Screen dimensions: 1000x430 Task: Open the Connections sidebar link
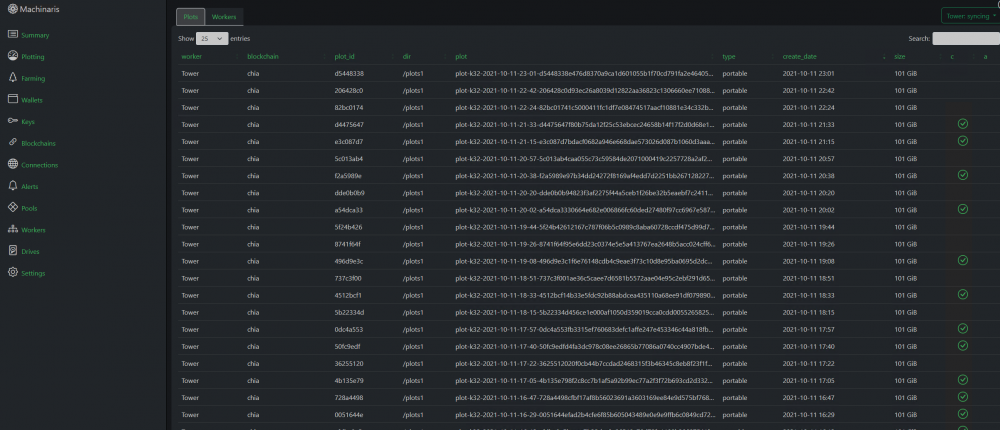click(x=40, y=165)
